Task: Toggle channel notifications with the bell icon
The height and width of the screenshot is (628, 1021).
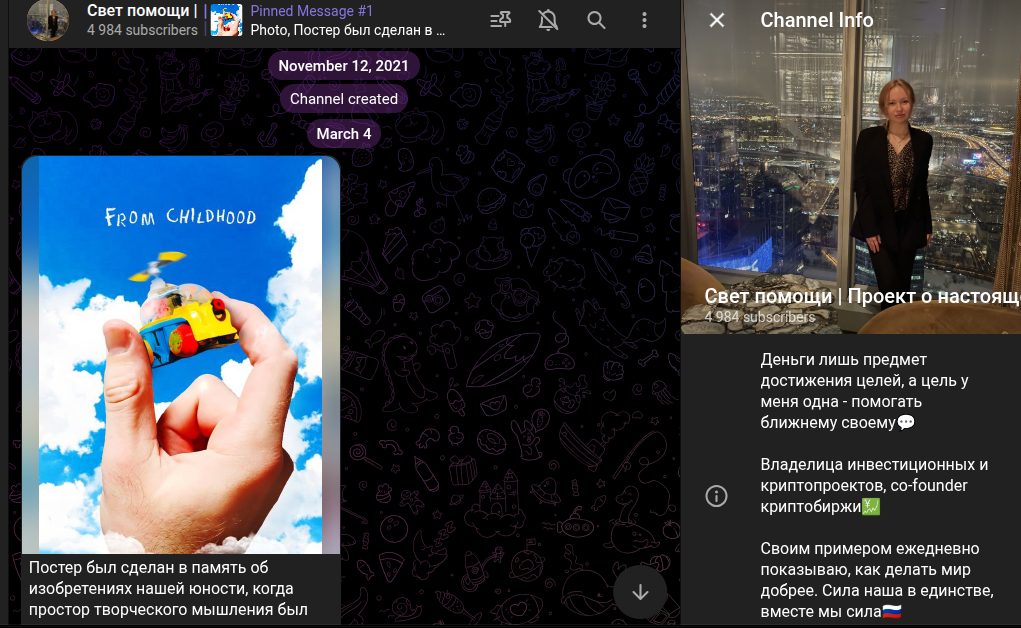Action: pyautogui.click(x=548, y=20)
